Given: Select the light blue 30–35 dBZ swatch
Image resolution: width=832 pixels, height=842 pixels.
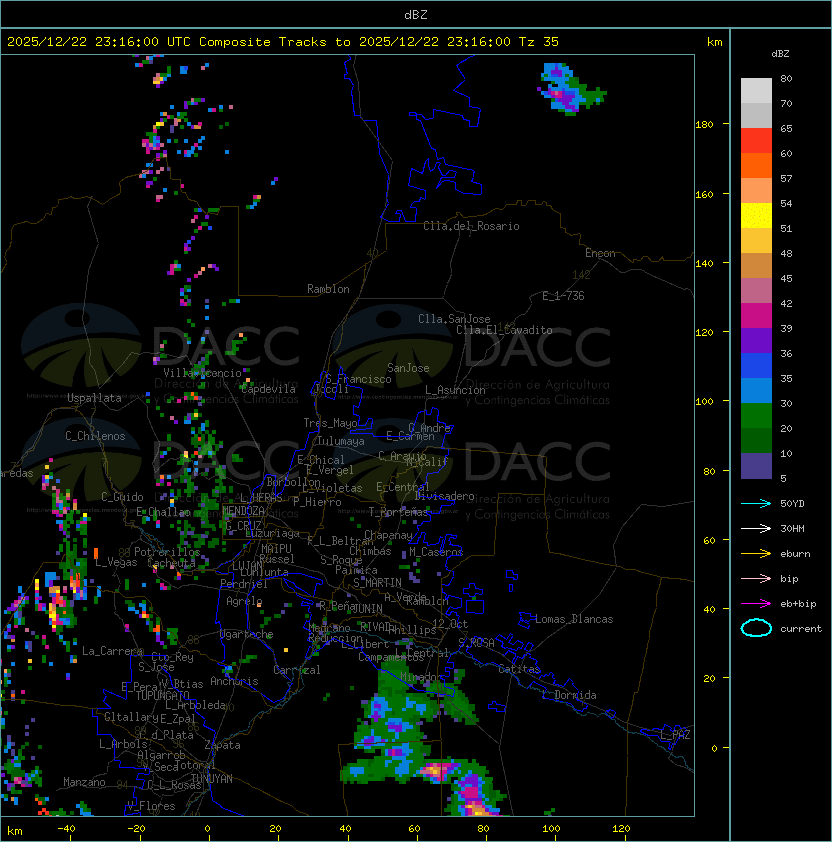Looking at the screenshot, I should (x=756, y=390).
